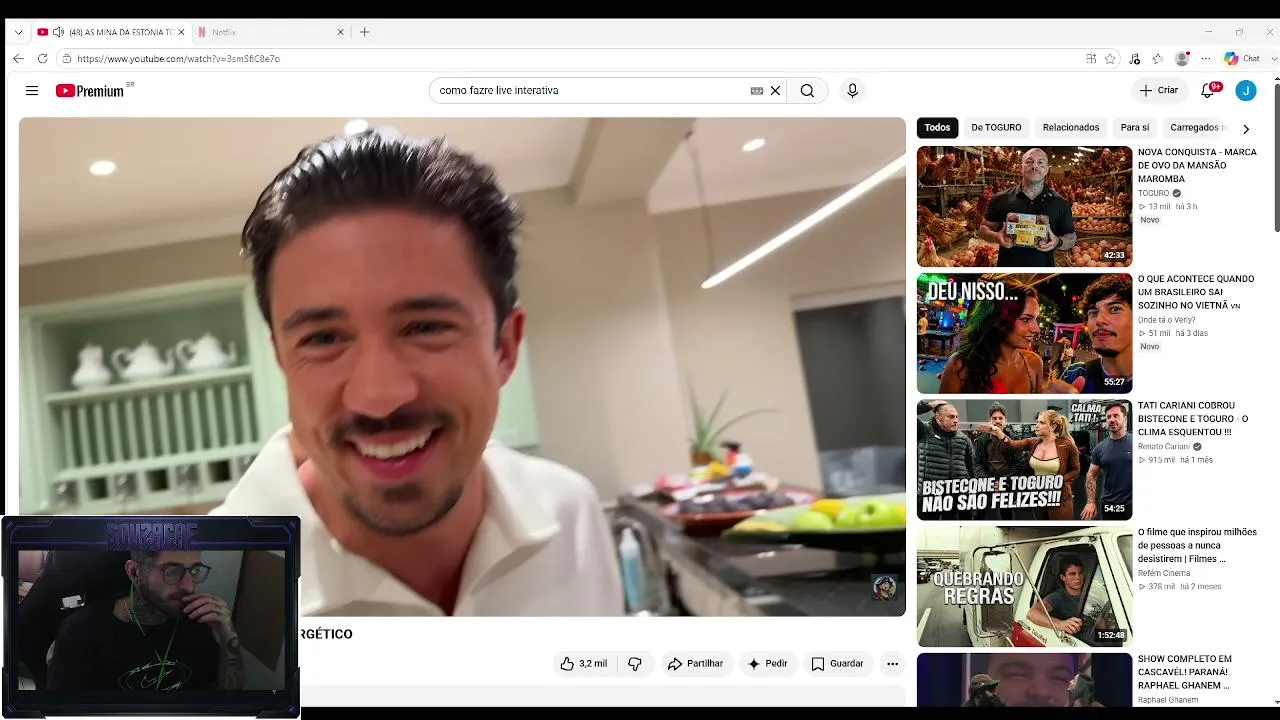Open the browser favorites list
Image resolution: width=1280 pixels, height=720 pixels.
pos(1157,59)
